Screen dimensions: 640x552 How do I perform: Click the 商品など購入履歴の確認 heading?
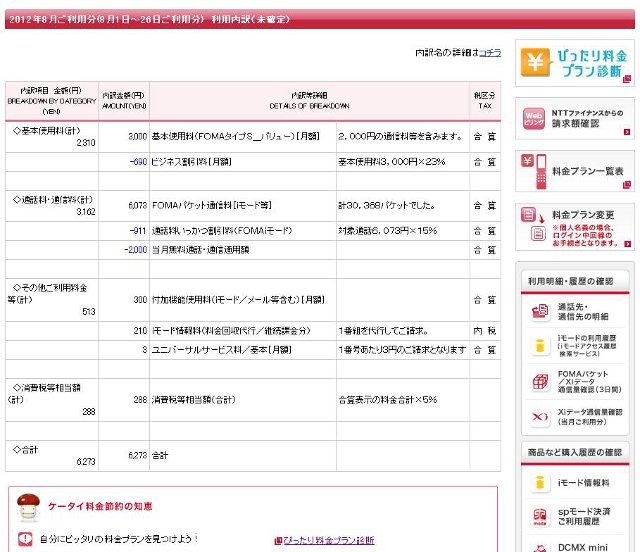click(575, 452)
